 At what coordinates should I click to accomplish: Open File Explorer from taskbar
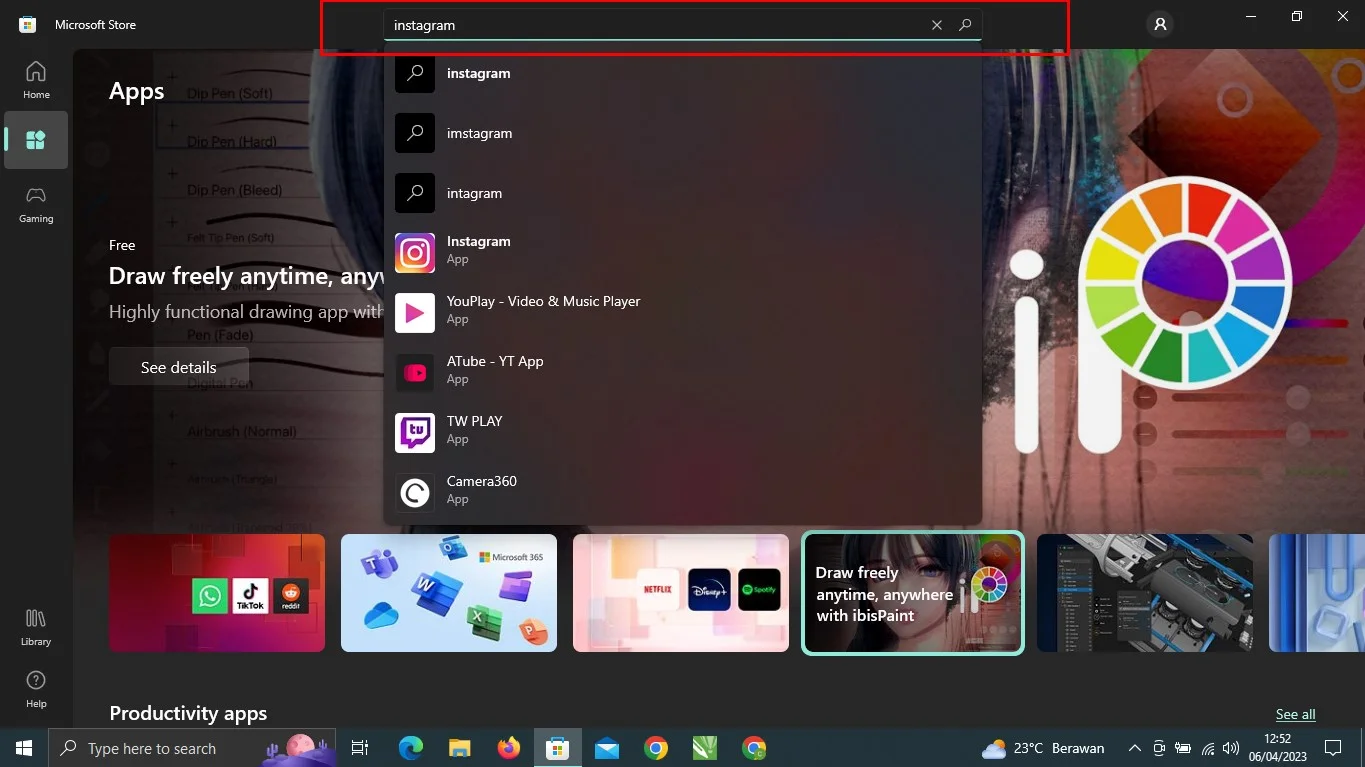coord(460,748)
